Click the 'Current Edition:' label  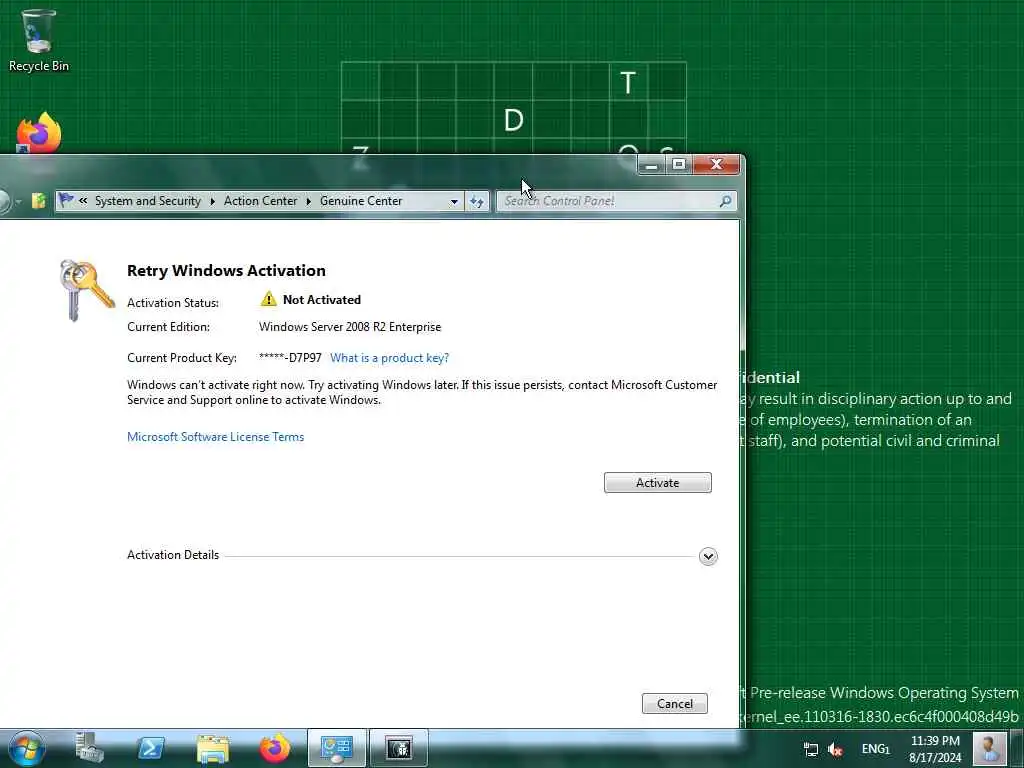(168, 327)
